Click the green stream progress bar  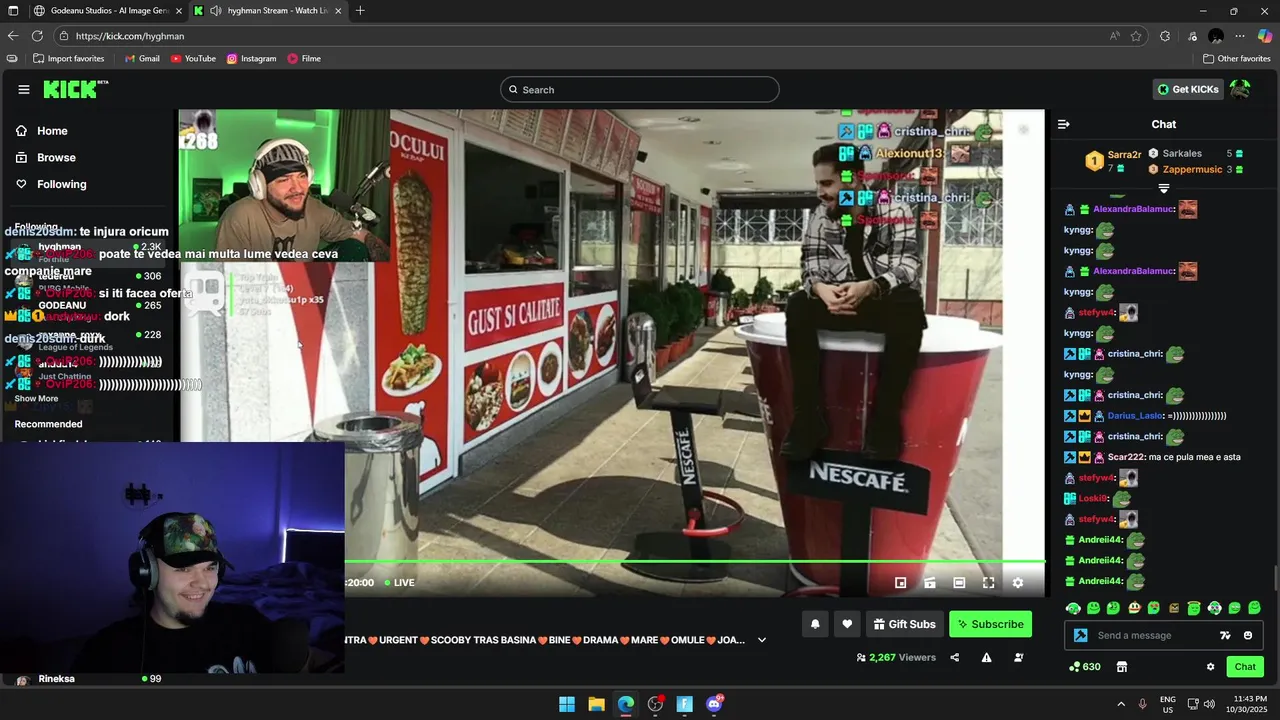pos(695,562)
